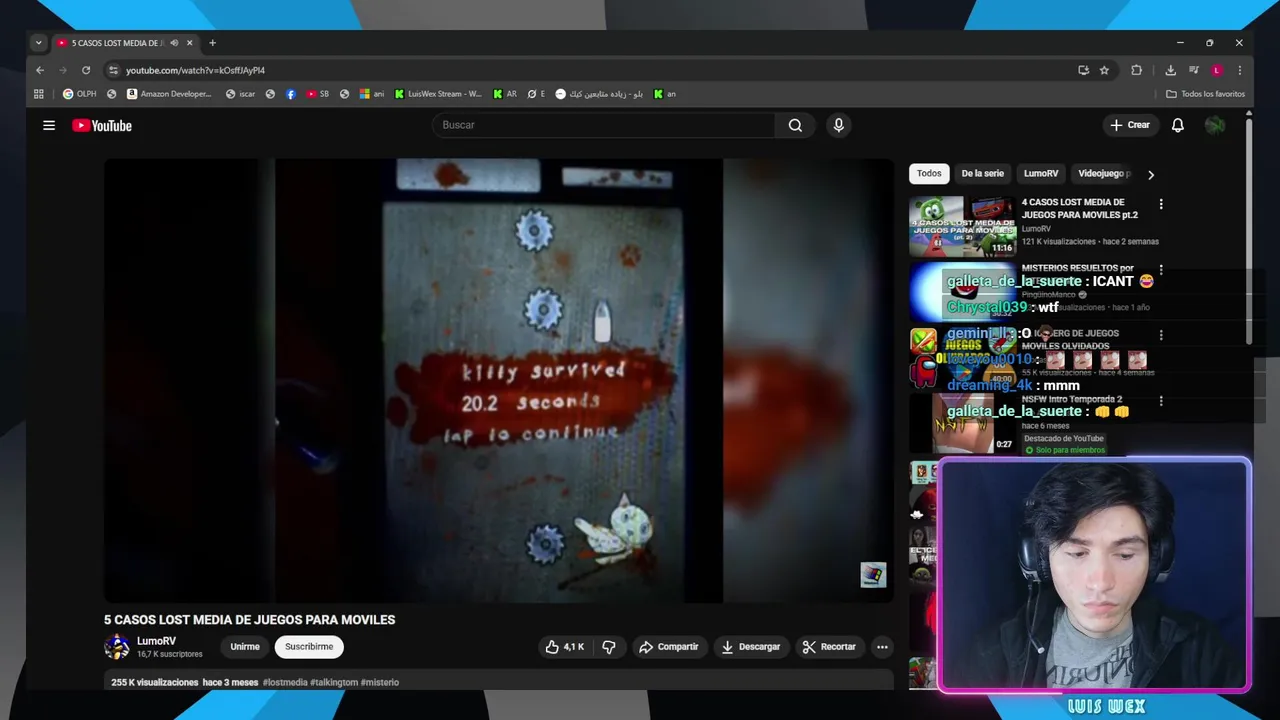Image resolution: width=1280 pixels, height=720 pixels.
Task: Open media controls icon in toolbar
Action: tap(1194, 70)
